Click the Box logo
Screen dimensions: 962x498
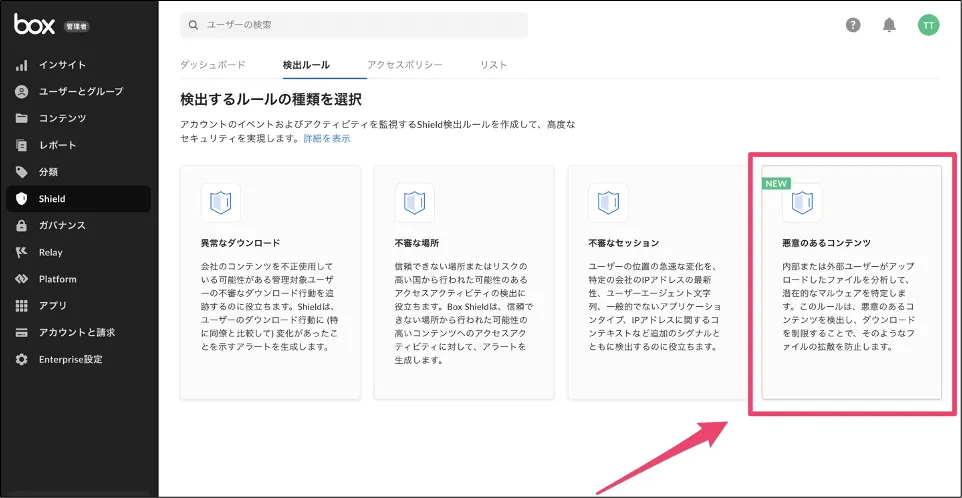[34, 25]
